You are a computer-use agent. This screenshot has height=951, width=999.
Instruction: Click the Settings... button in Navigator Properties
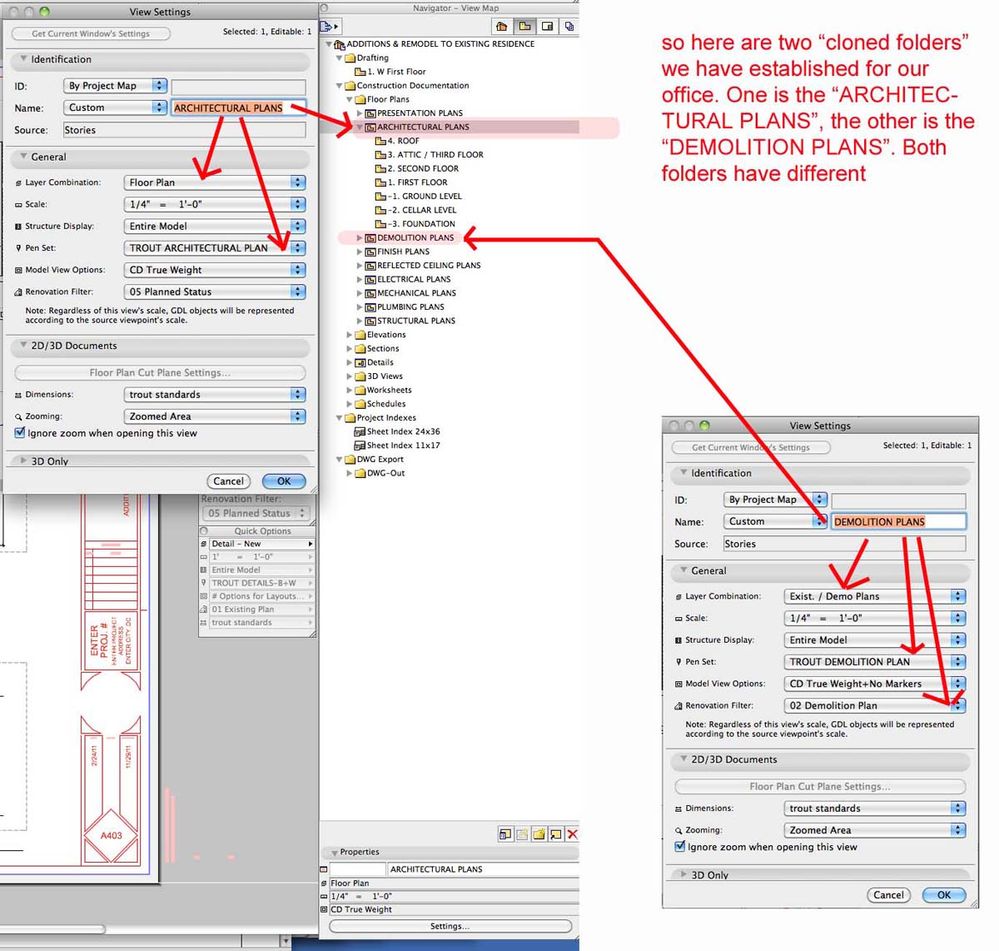[450, 926]
